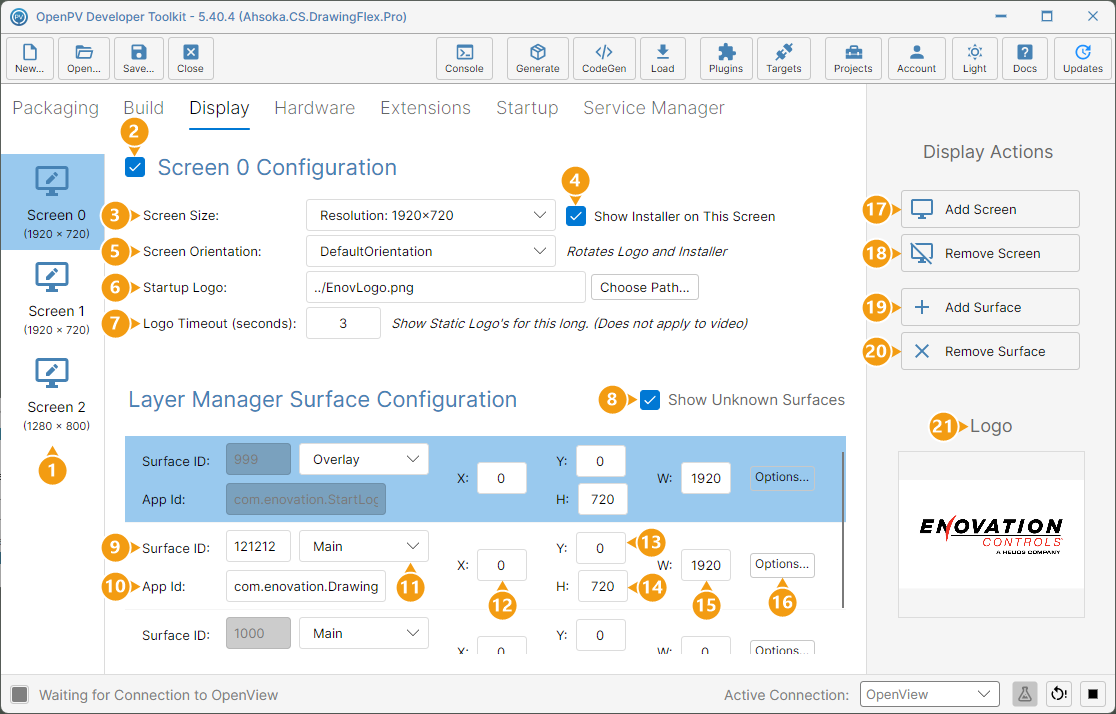Image resolution: width=1116 pixels, height=714 pixels.
Task: Click the Startup Logo path field
Action: 446,288
